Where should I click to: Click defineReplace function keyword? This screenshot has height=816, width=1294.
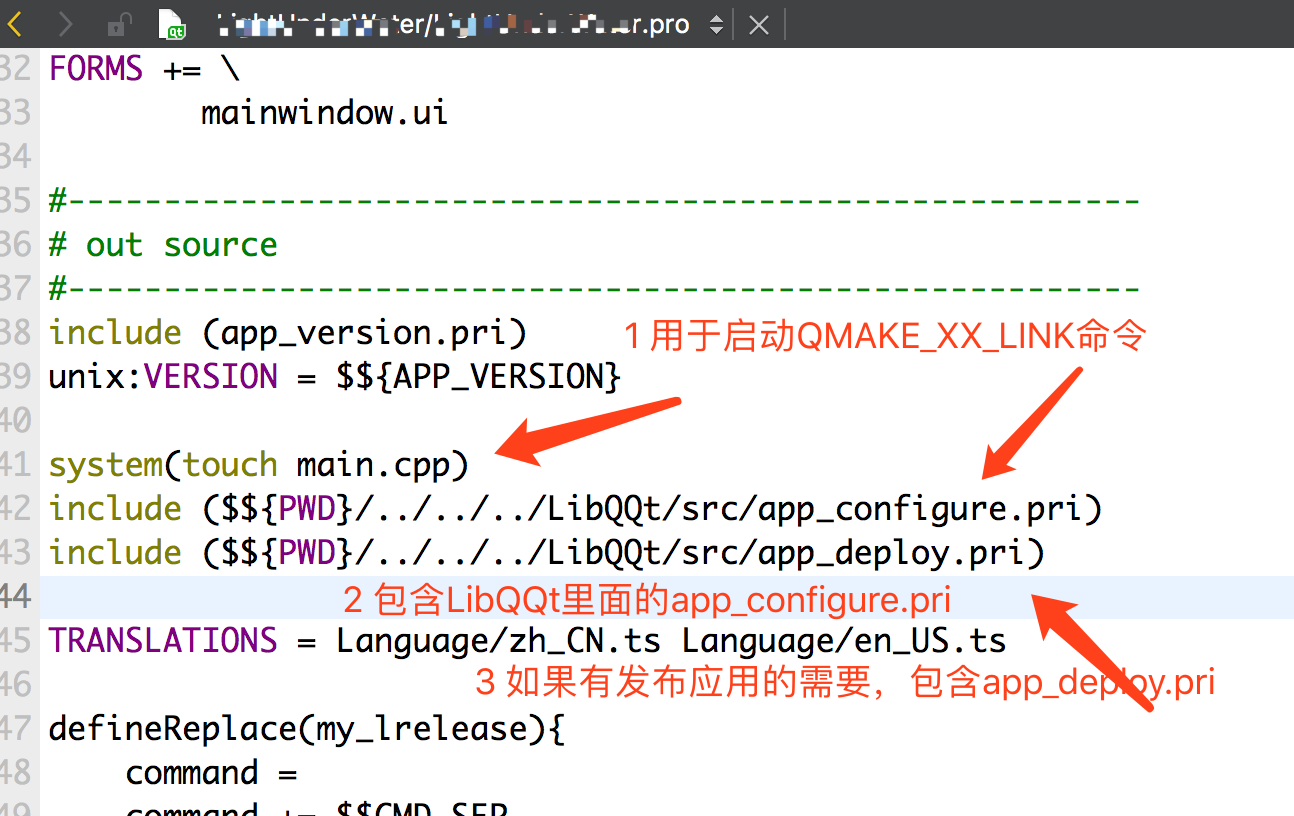point(173,729)
